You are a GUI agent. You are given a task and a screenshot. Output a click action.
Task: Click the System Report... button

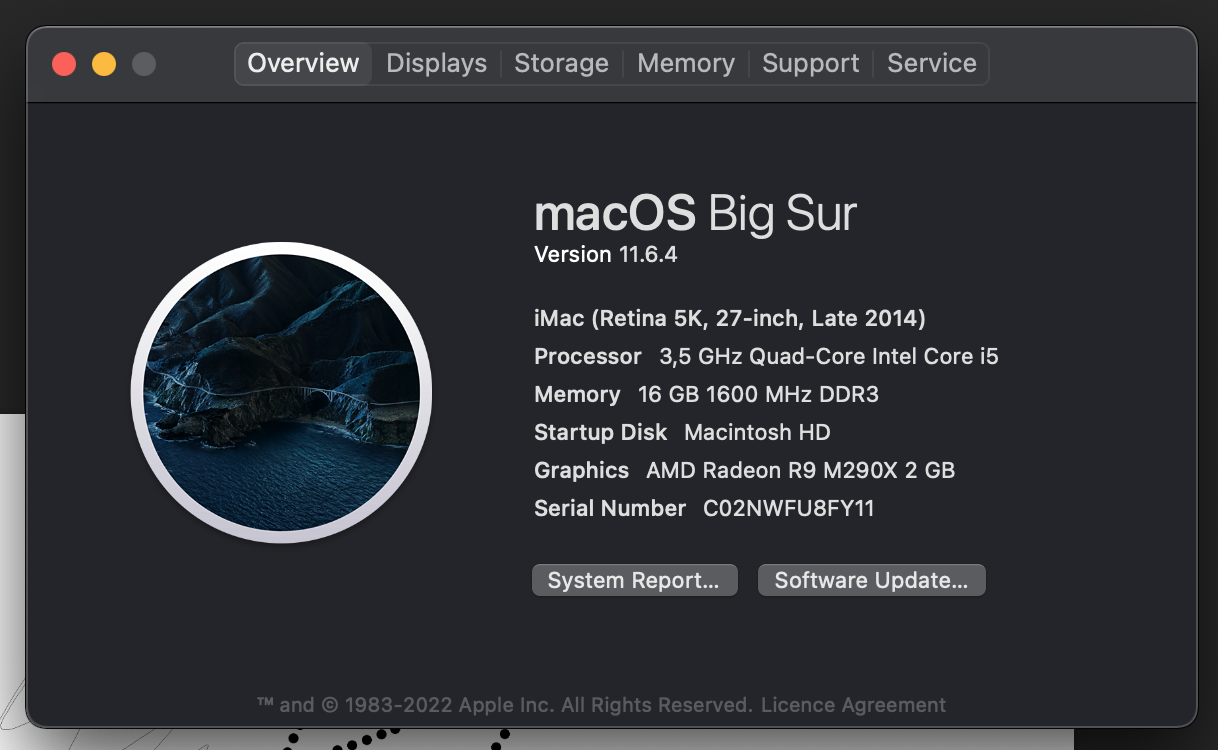click(x=634, y=580)
